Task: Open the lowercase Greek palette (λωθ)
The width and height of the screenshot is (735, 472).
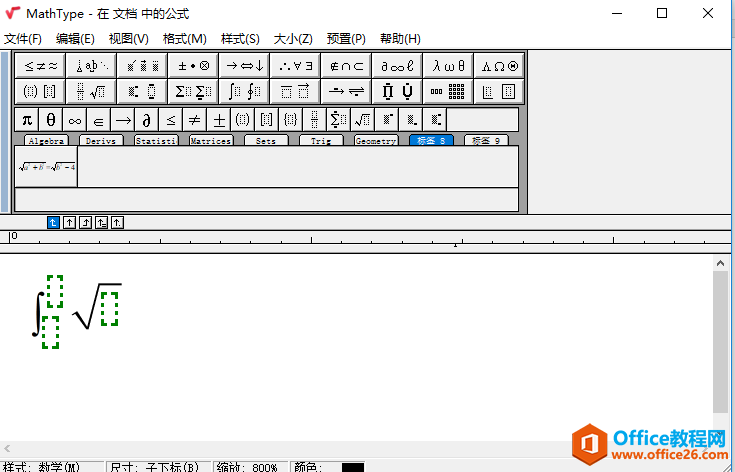Action: click(448, 66)
